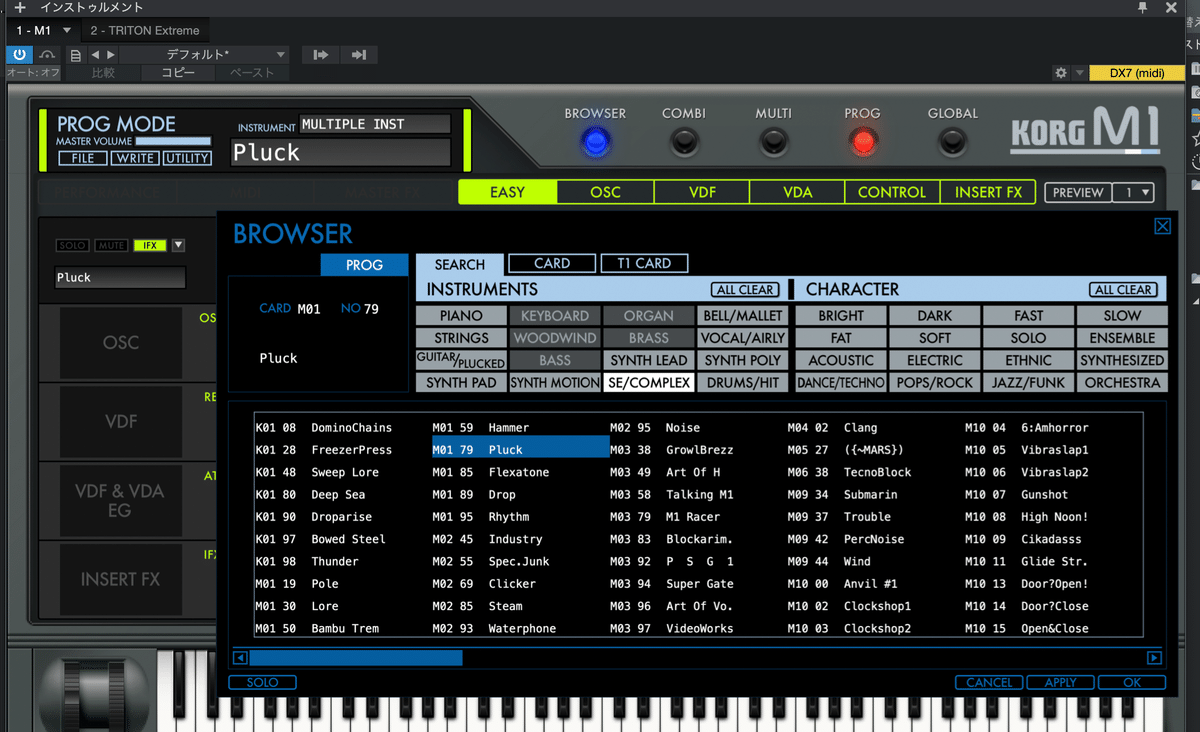Enable the COMBI mode button
The height and width of the screenshot is (732, 1200).
pos(684,143)
